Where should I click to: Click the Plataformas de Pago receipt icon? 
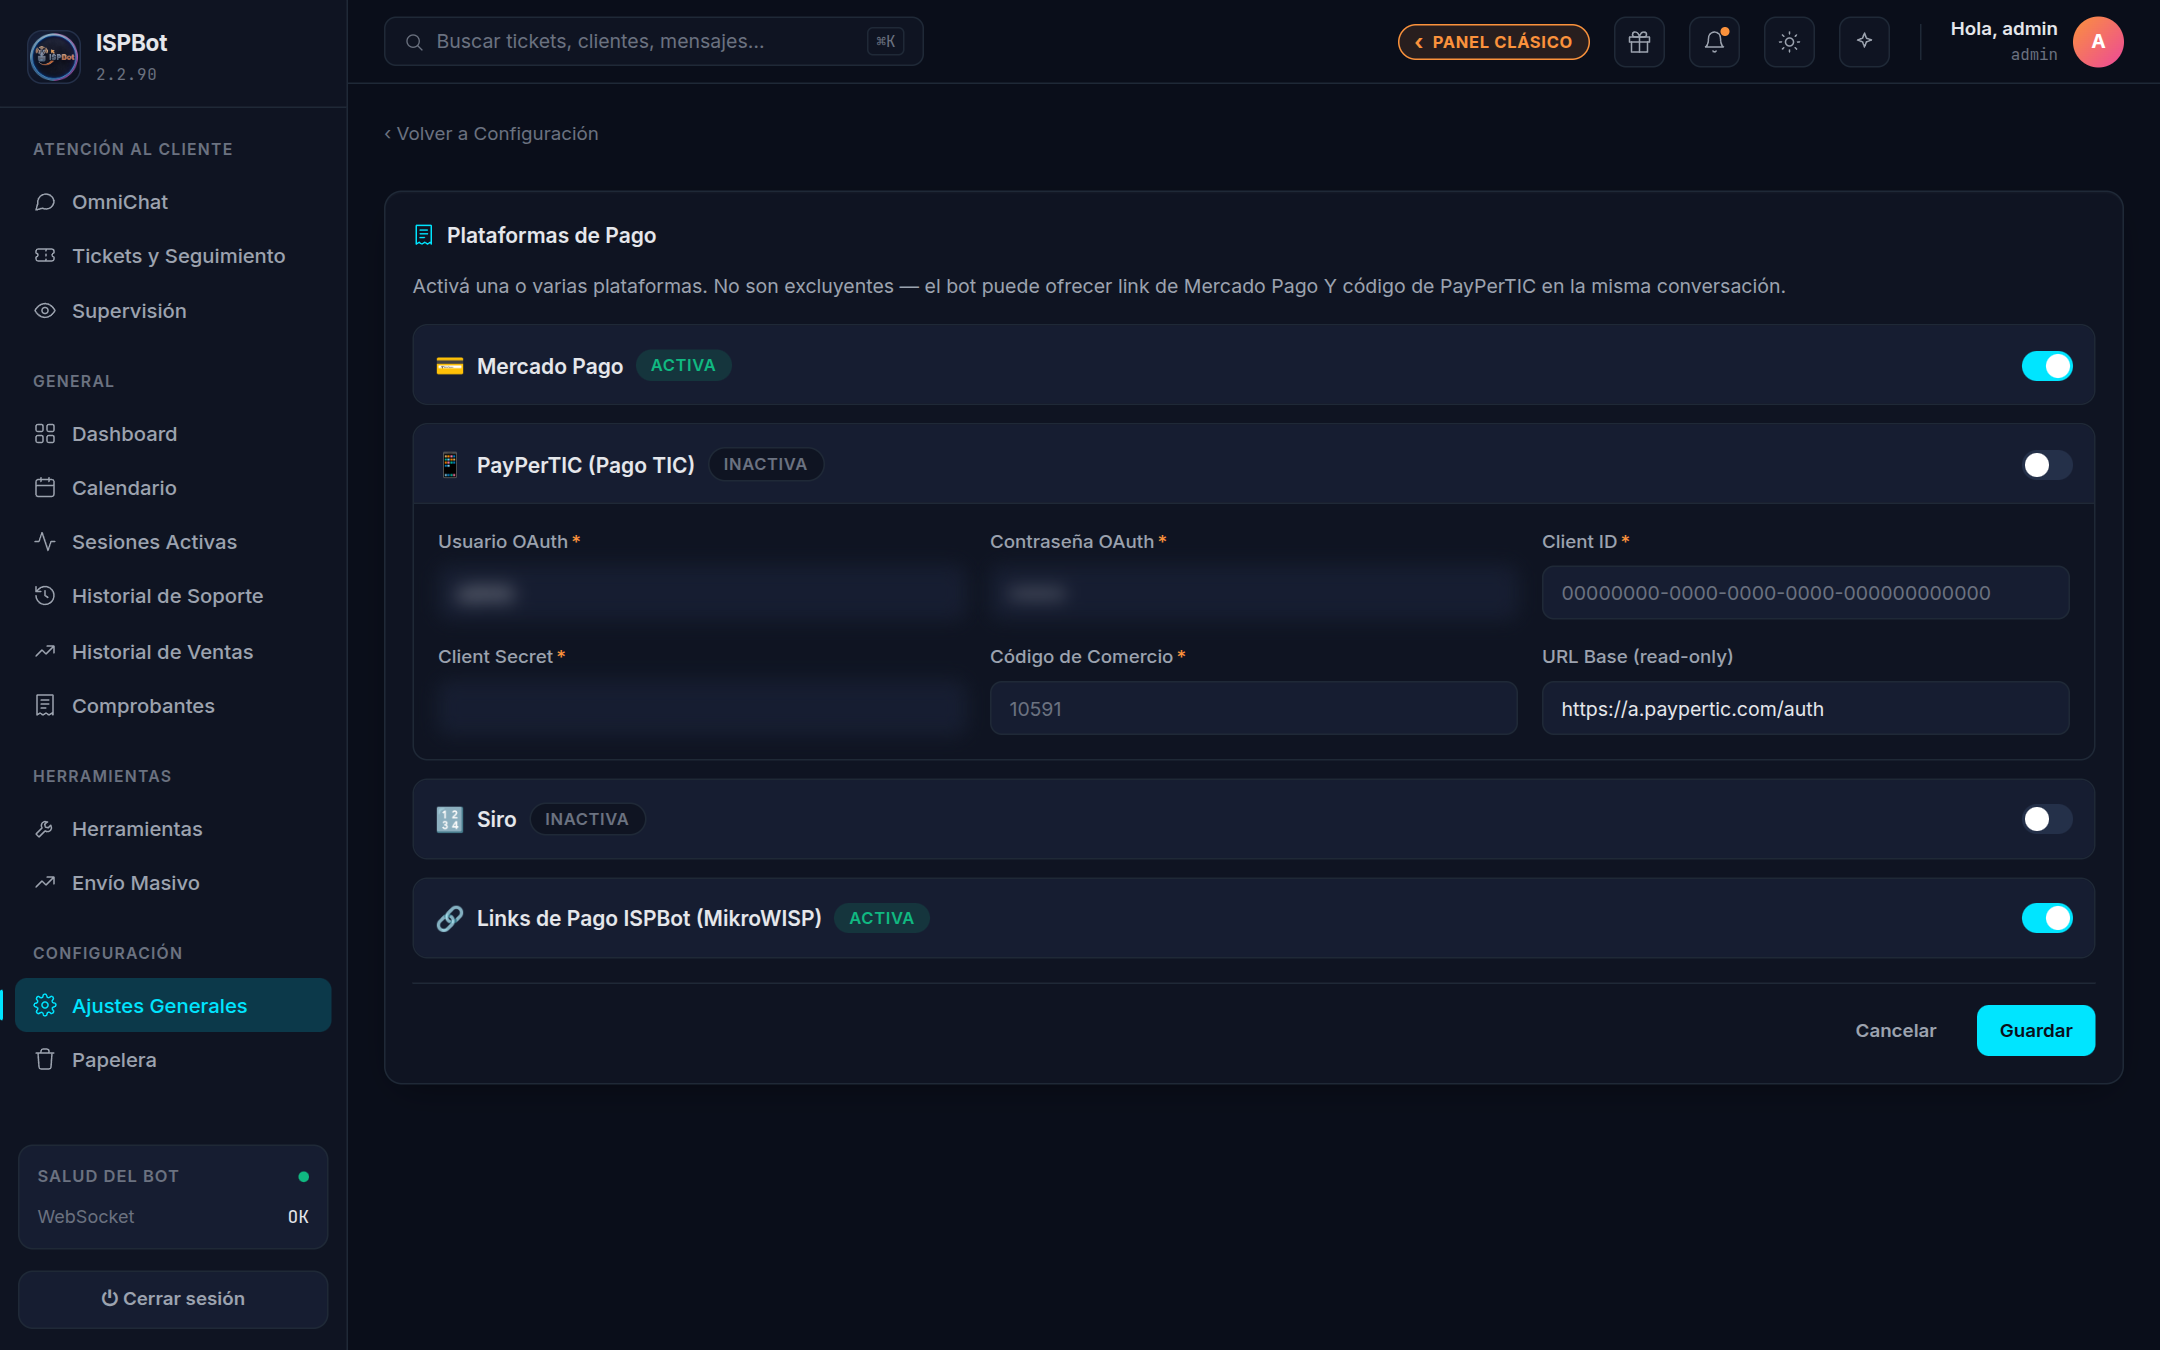point(423,235)
